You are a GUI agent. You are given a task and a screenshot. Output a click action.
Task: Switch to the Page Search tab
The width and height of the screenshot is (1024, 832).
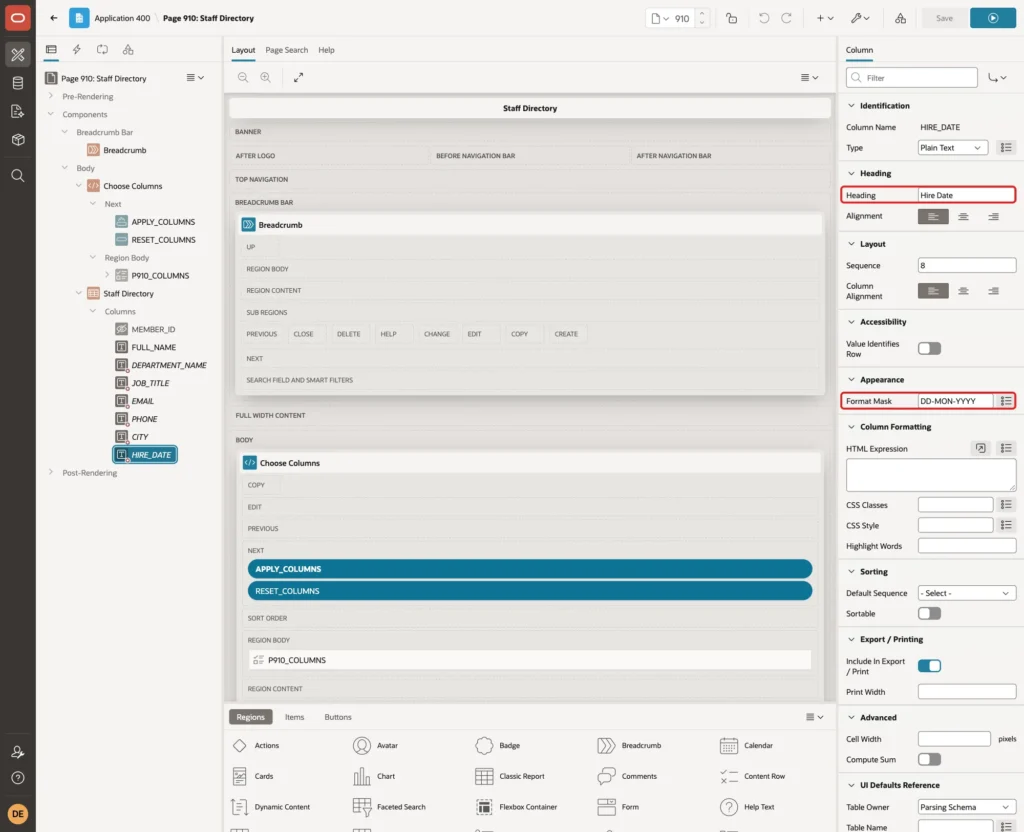click(x=286, y=50)
